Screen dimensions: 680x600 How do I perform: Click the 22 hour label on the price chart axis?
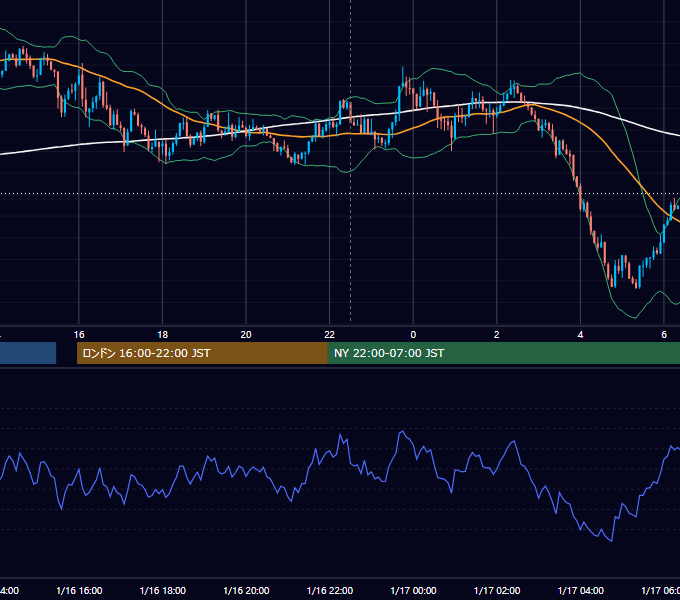click(x=330, y=335)
